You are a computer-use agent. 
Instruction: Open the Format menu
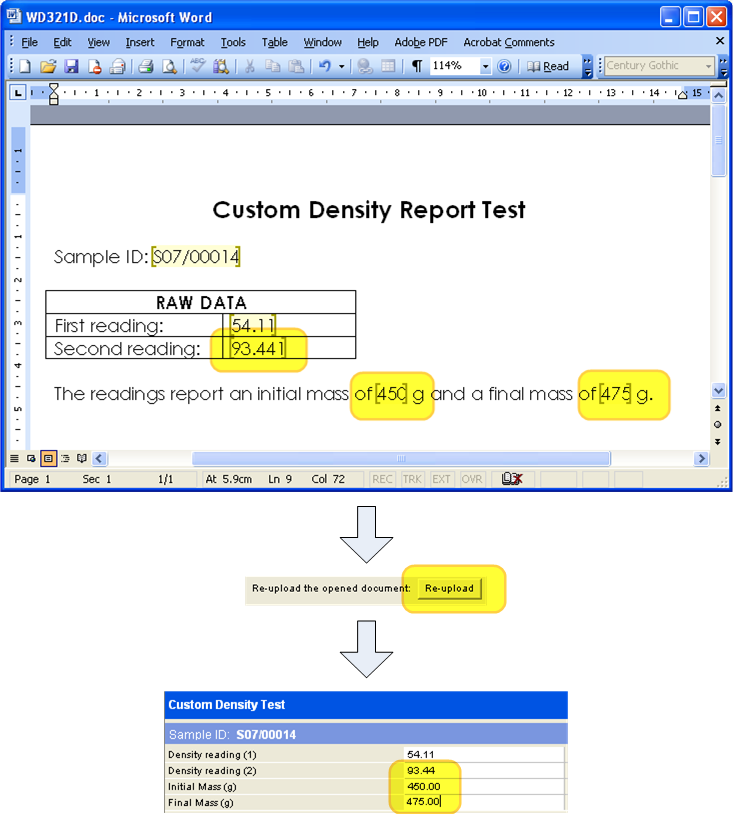point(187,42)
